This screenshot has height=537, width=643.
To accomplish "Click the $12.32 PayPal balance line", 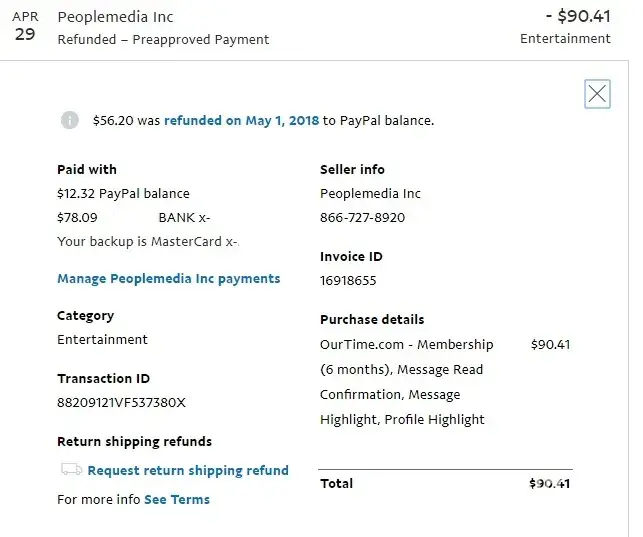I will coord(123,194).
